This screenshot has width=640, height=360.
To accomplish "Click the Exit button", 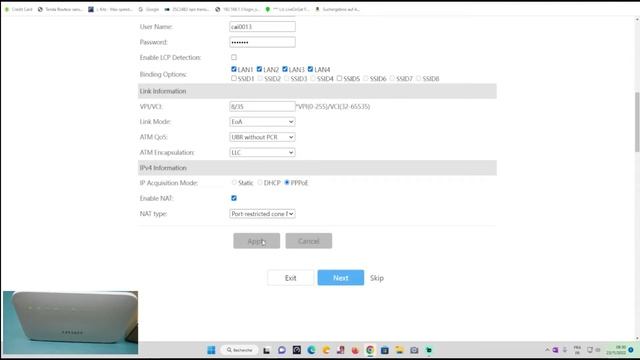I will coord(291,278).
